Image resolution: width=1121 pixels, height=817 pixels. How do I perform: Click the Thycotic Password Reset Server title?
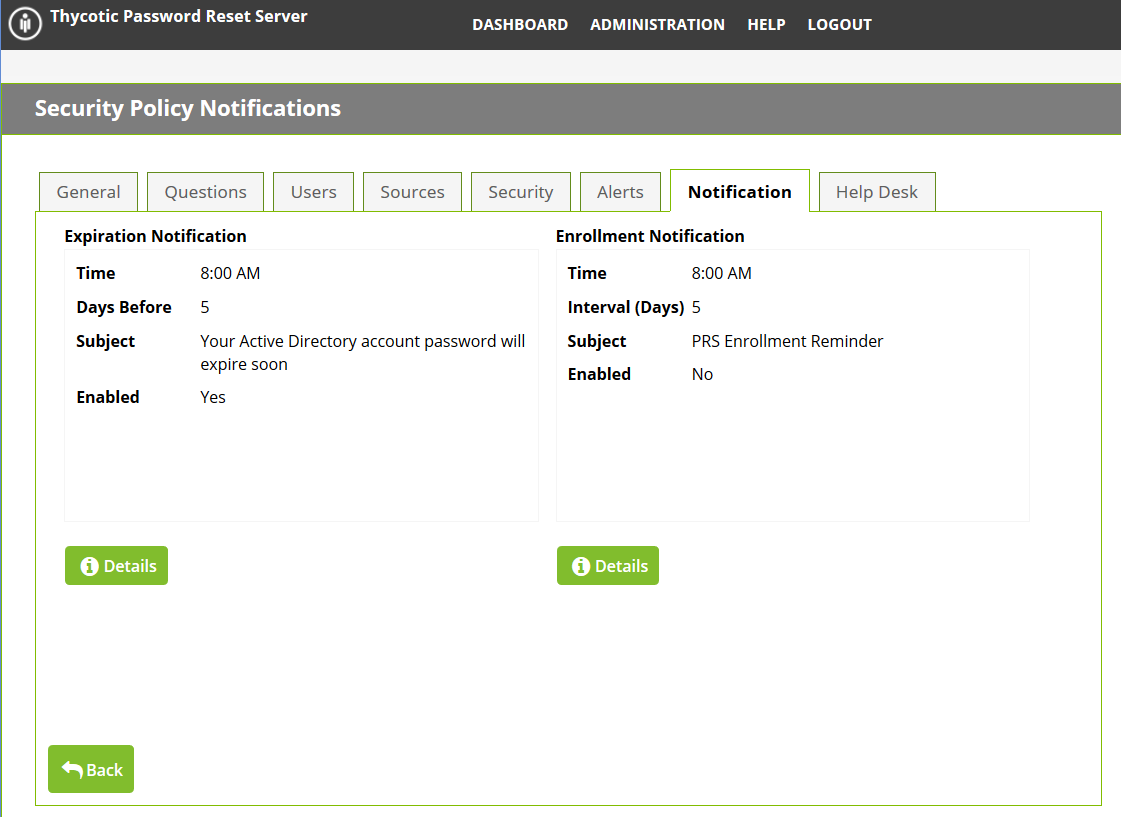tap(179, 16)
